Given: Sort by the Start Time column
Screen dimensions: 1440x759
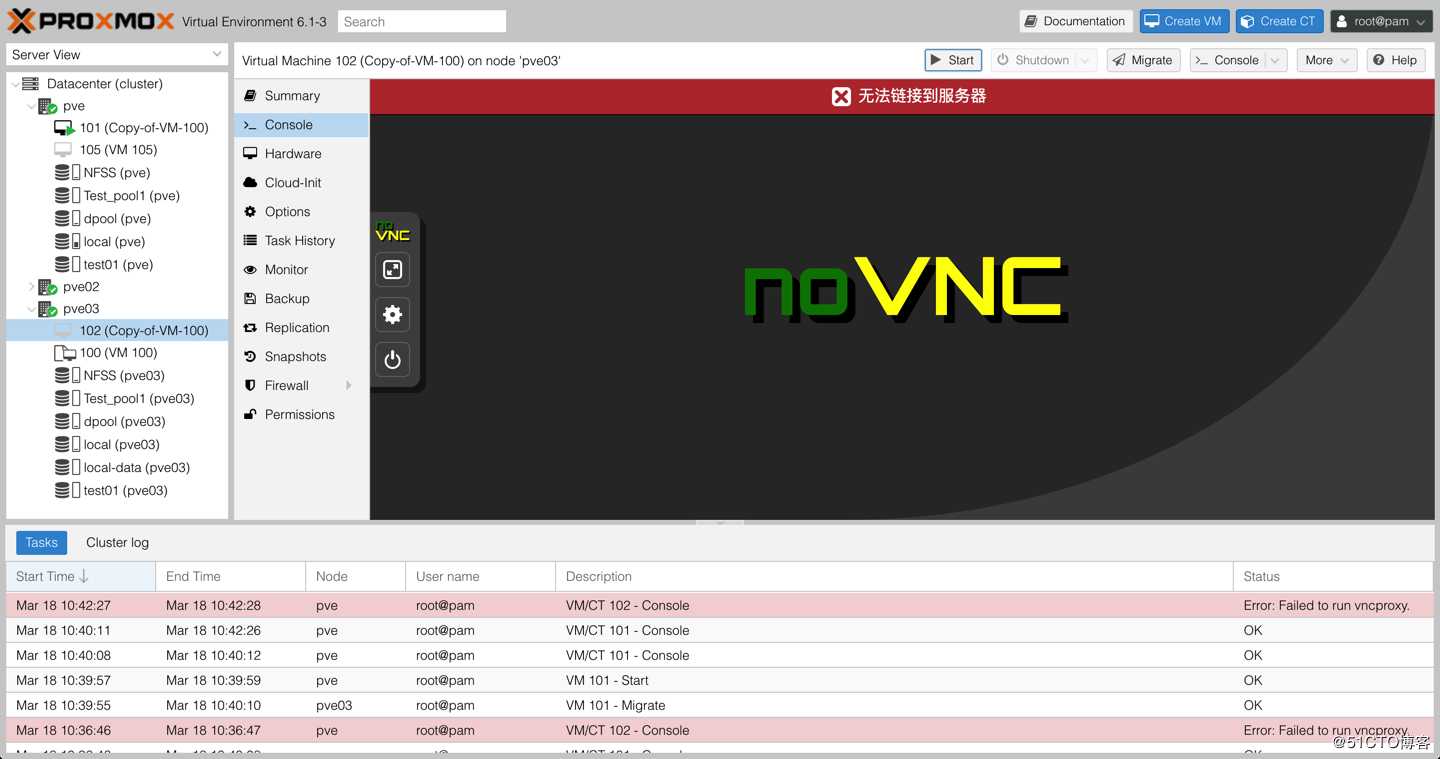Looking at the screenshot, I should point(81,576).
